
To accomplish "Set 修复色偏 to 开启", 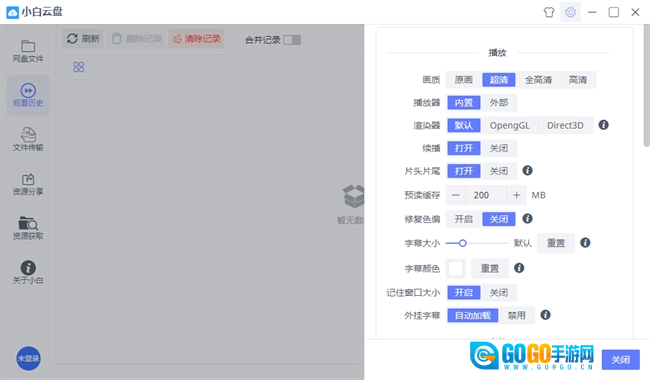I will (x=463, y=219).
